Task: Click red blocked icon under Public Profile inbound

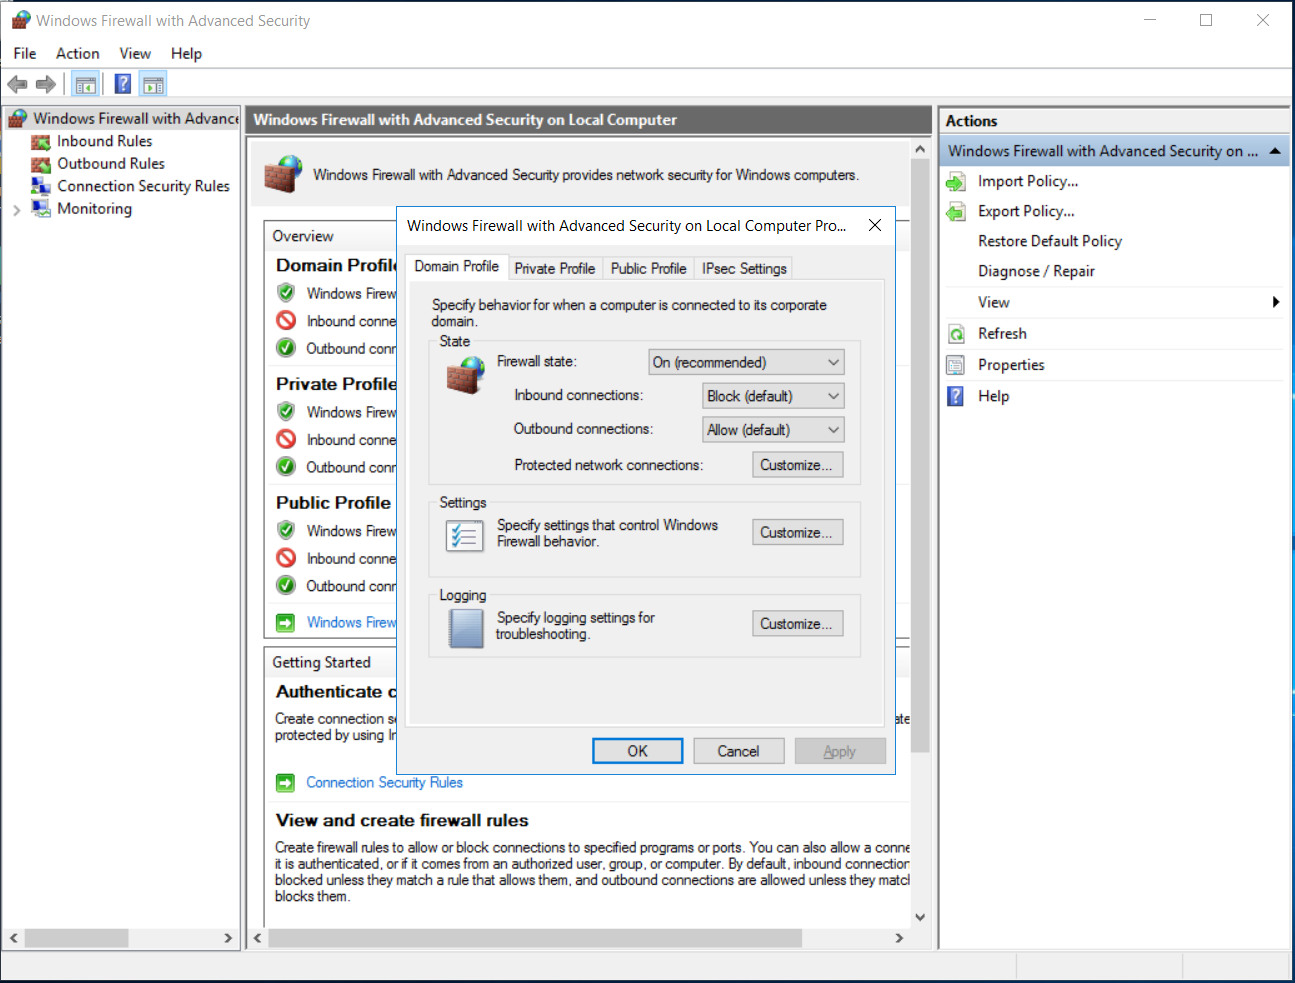Action: [286, 558]
